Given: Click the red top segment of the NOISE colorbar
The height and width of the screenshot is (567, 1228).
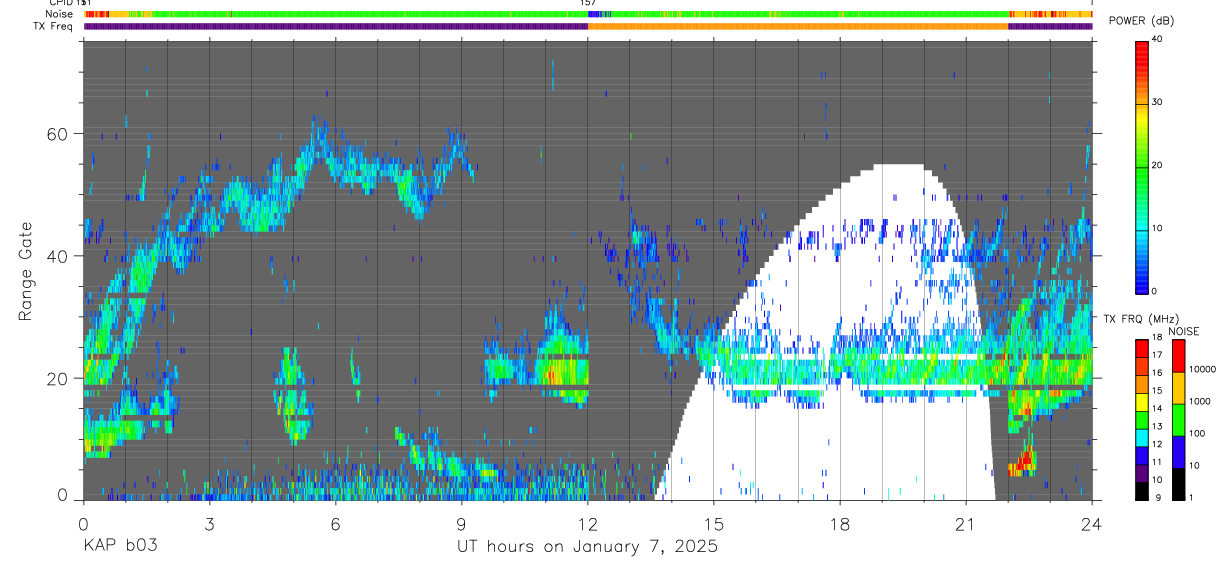Looking at the screenshot, I should click(x=1178, y=356).
